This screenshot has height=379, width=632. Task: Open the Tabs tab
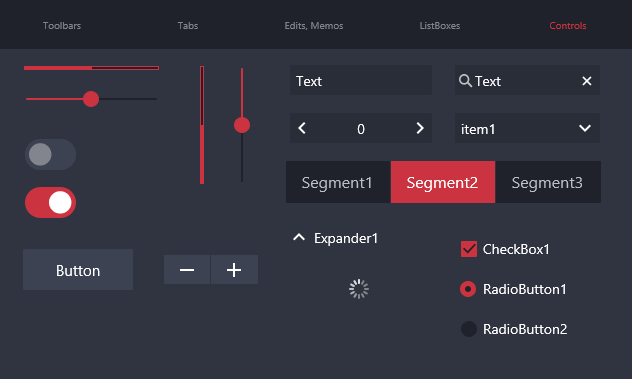click(188, 25)
